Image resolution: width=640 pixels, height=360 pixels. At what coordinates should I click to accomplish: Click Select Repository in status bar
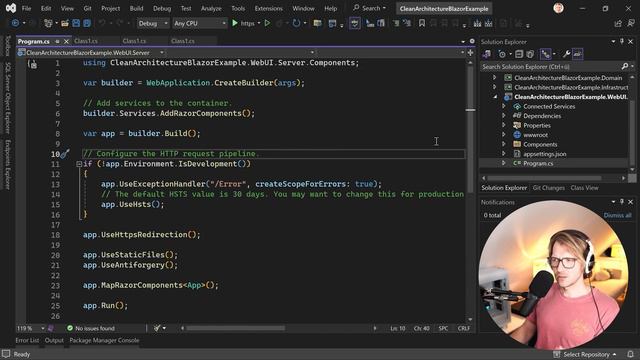coord(586,354)
